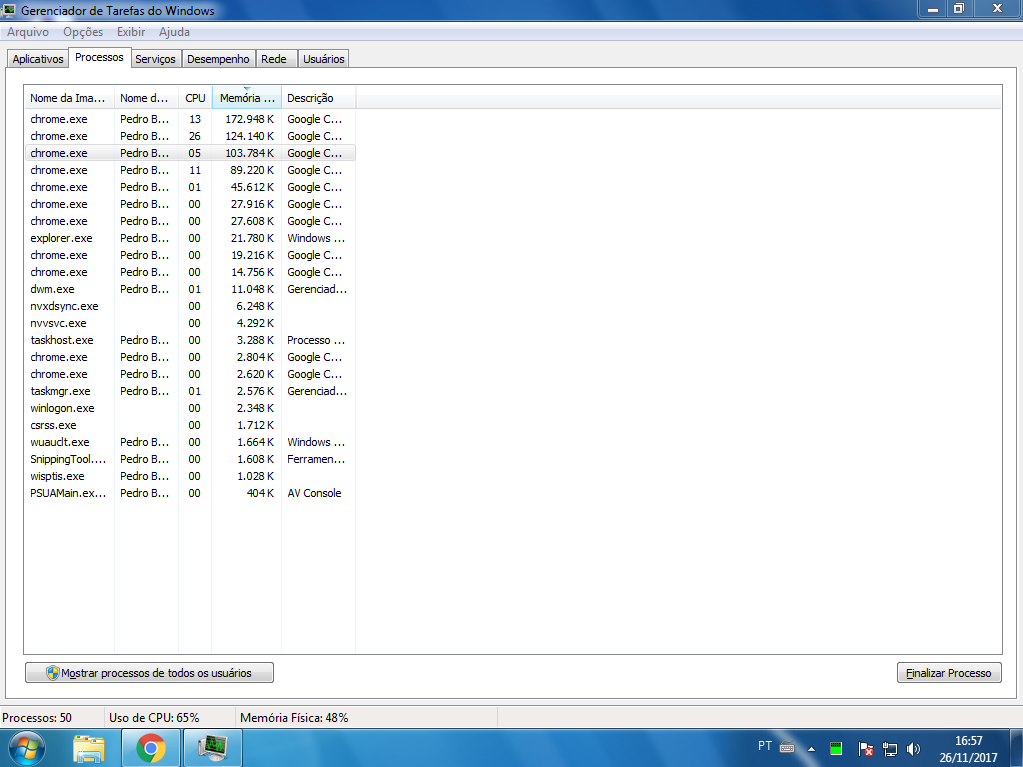Open the network status tray icon

(889, 749)
